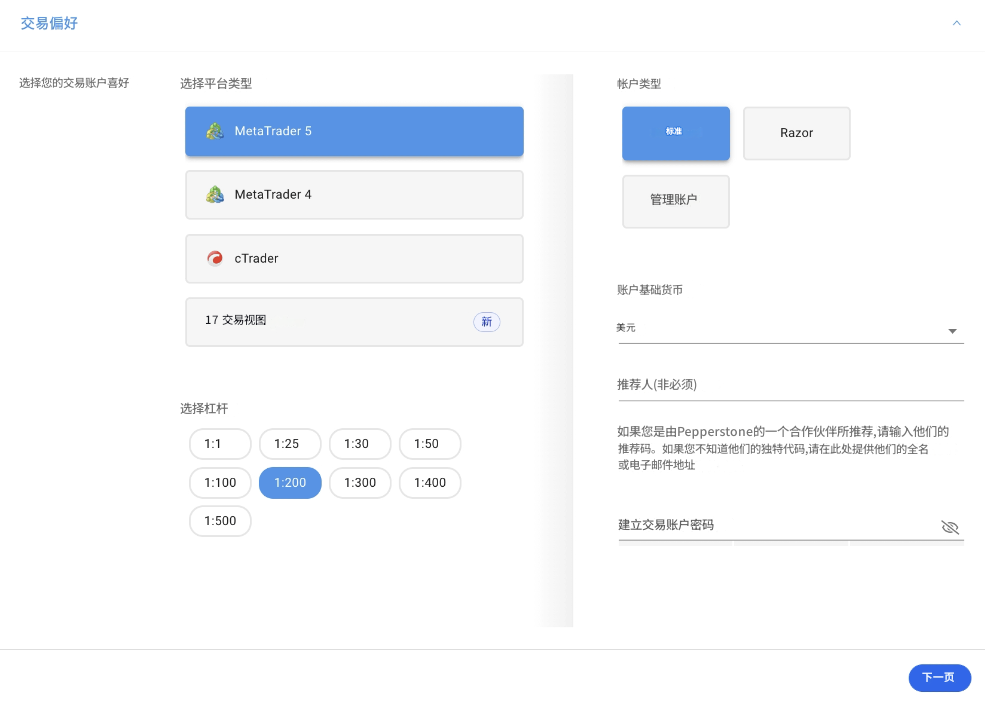The width and height of the screenshot is (985, 701).
Task: Select the 管理账户 account type
Action: point(676,201)
